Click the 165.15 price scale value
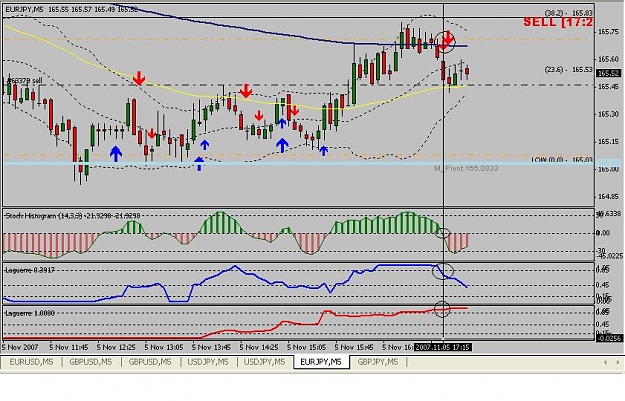The height and width of the screenshot is (401, 625). [x=608, y=142]
